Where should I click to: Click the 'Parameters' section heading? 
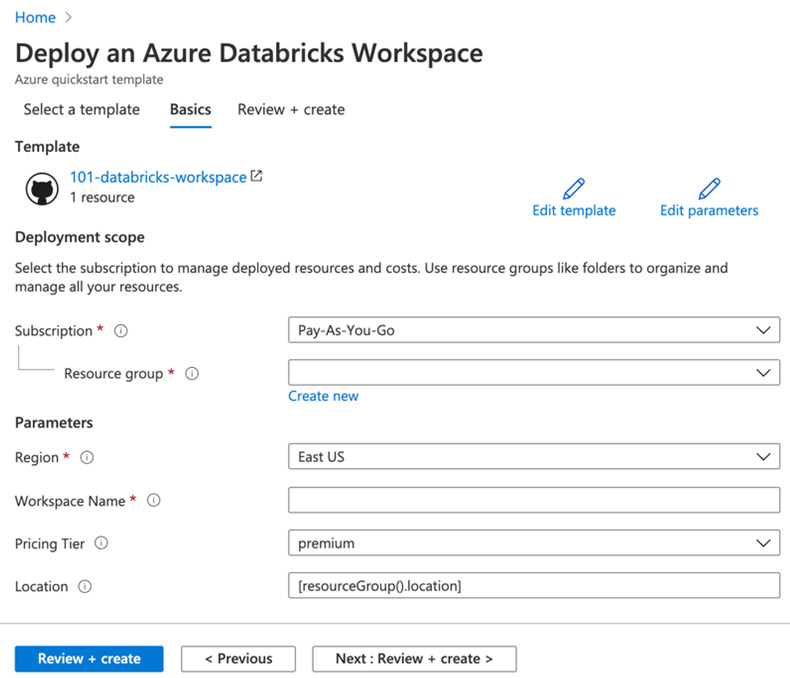pyautogui.click(x=54, y=423)
